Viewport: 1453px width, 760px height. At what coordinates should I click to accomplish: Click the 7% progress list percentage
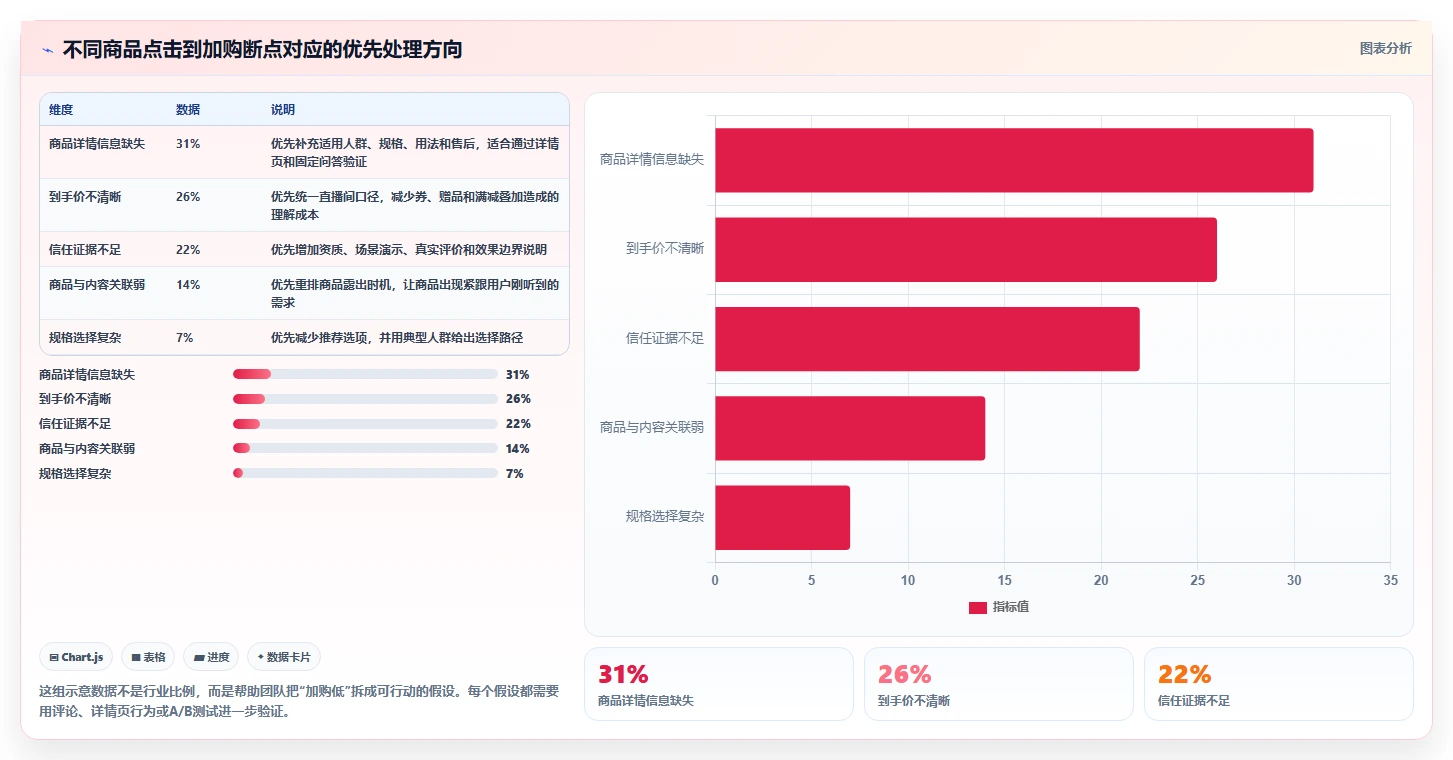click(515, 474)
